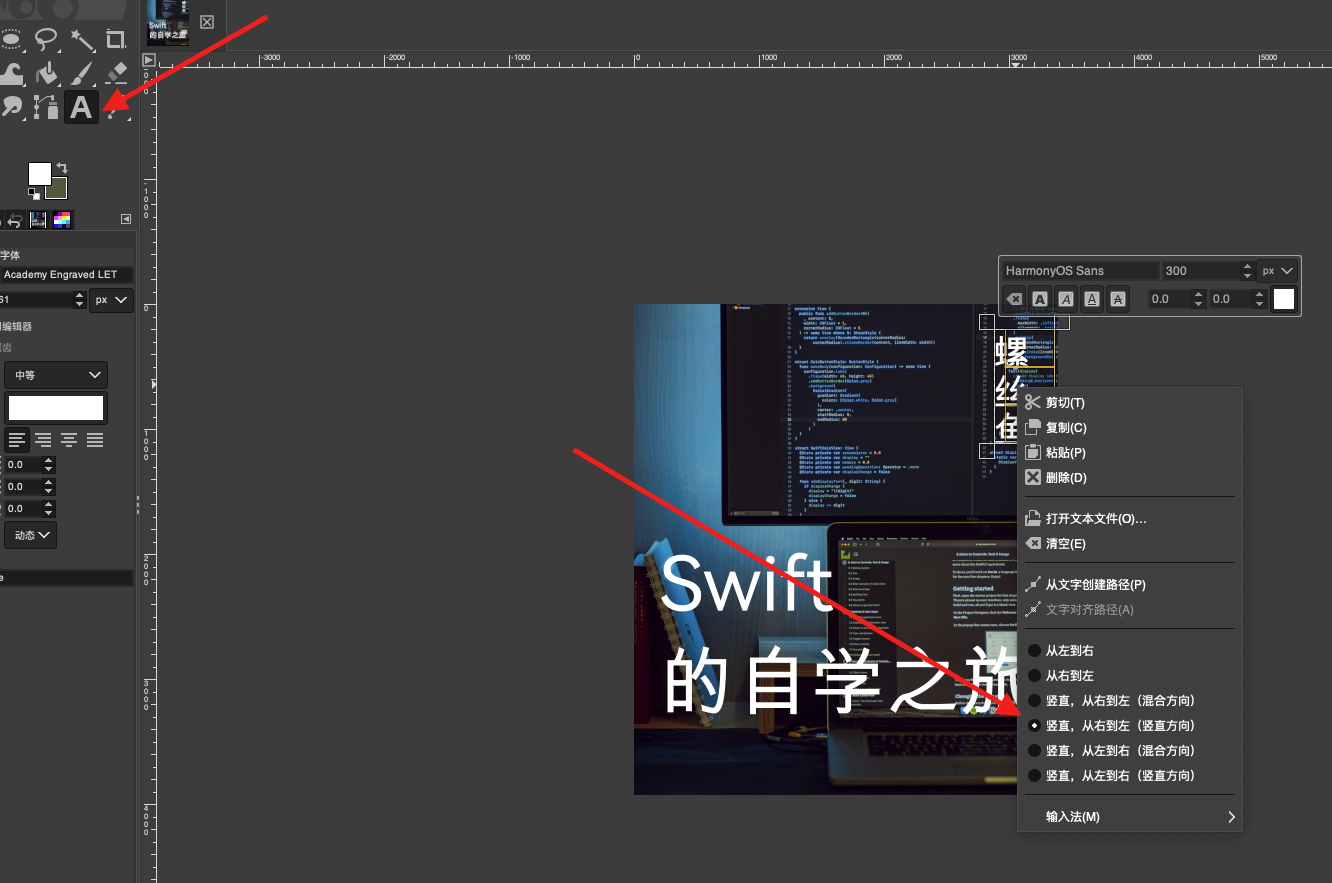Screen dimensions: 1332x883
Task: Click the Academy Engraved LET font field
Action: click(x=66, y=274)
